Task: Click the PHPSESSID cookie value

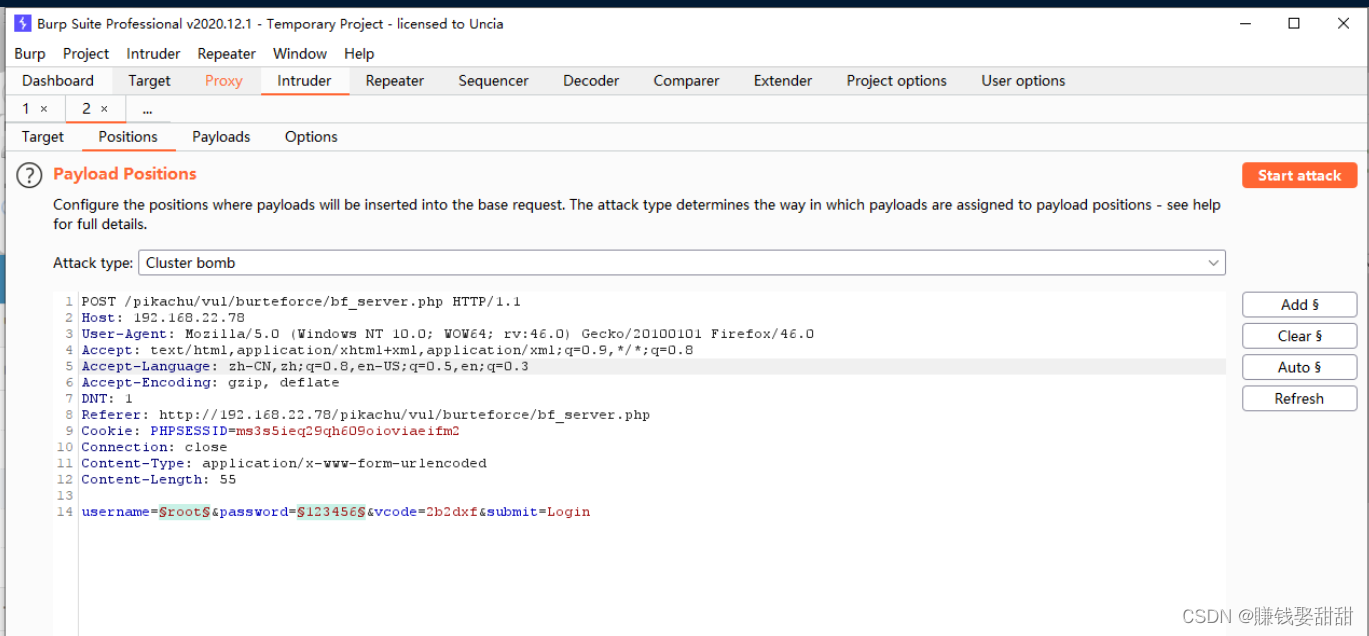Action: (x=348, y=431)
